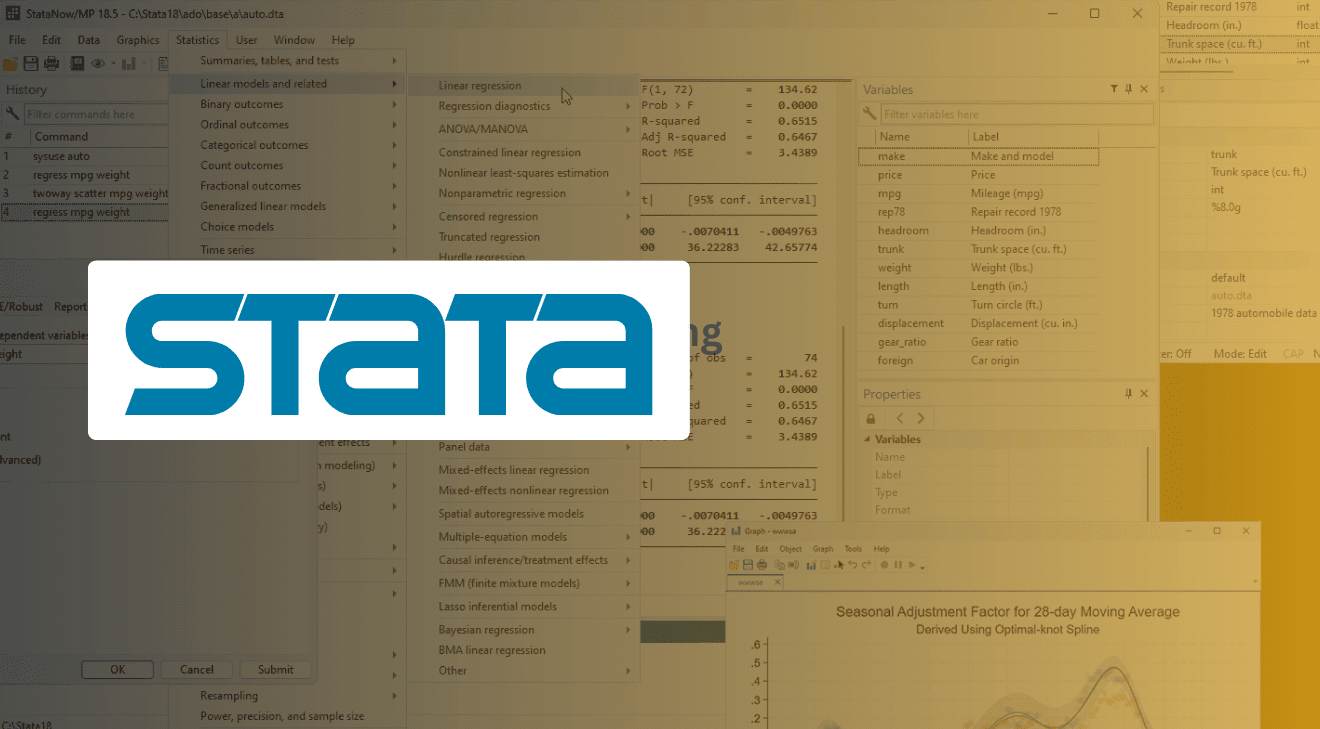Click the Filter commands here field
1320x729 pixels.
pyautogui.click(x=97, y=114)
